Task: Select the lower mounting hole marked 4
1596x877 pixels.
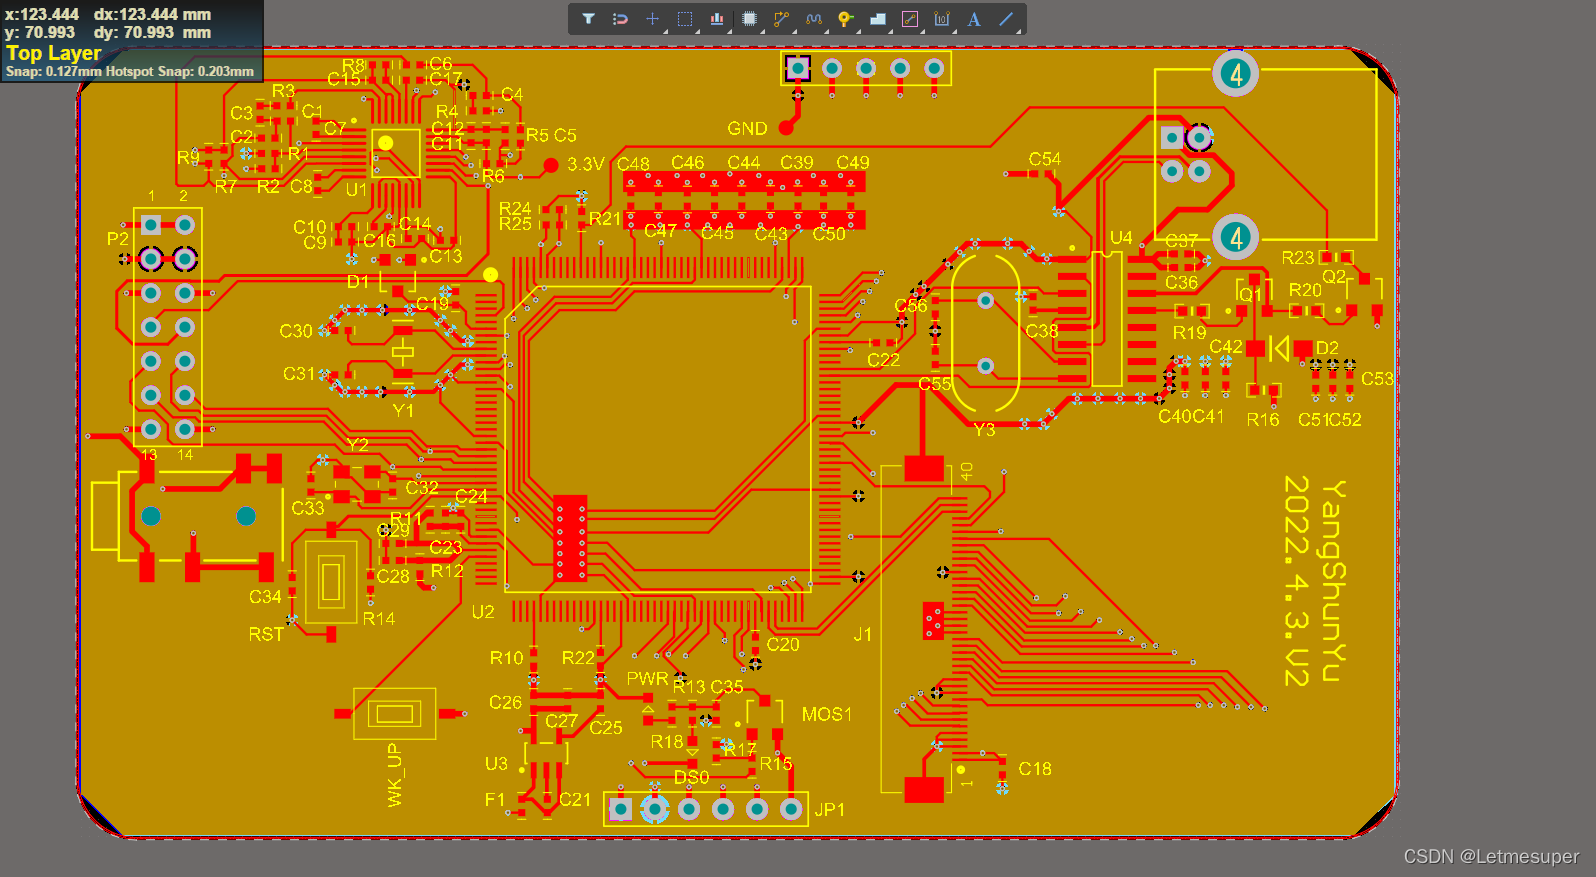Action: [1236, 237]
